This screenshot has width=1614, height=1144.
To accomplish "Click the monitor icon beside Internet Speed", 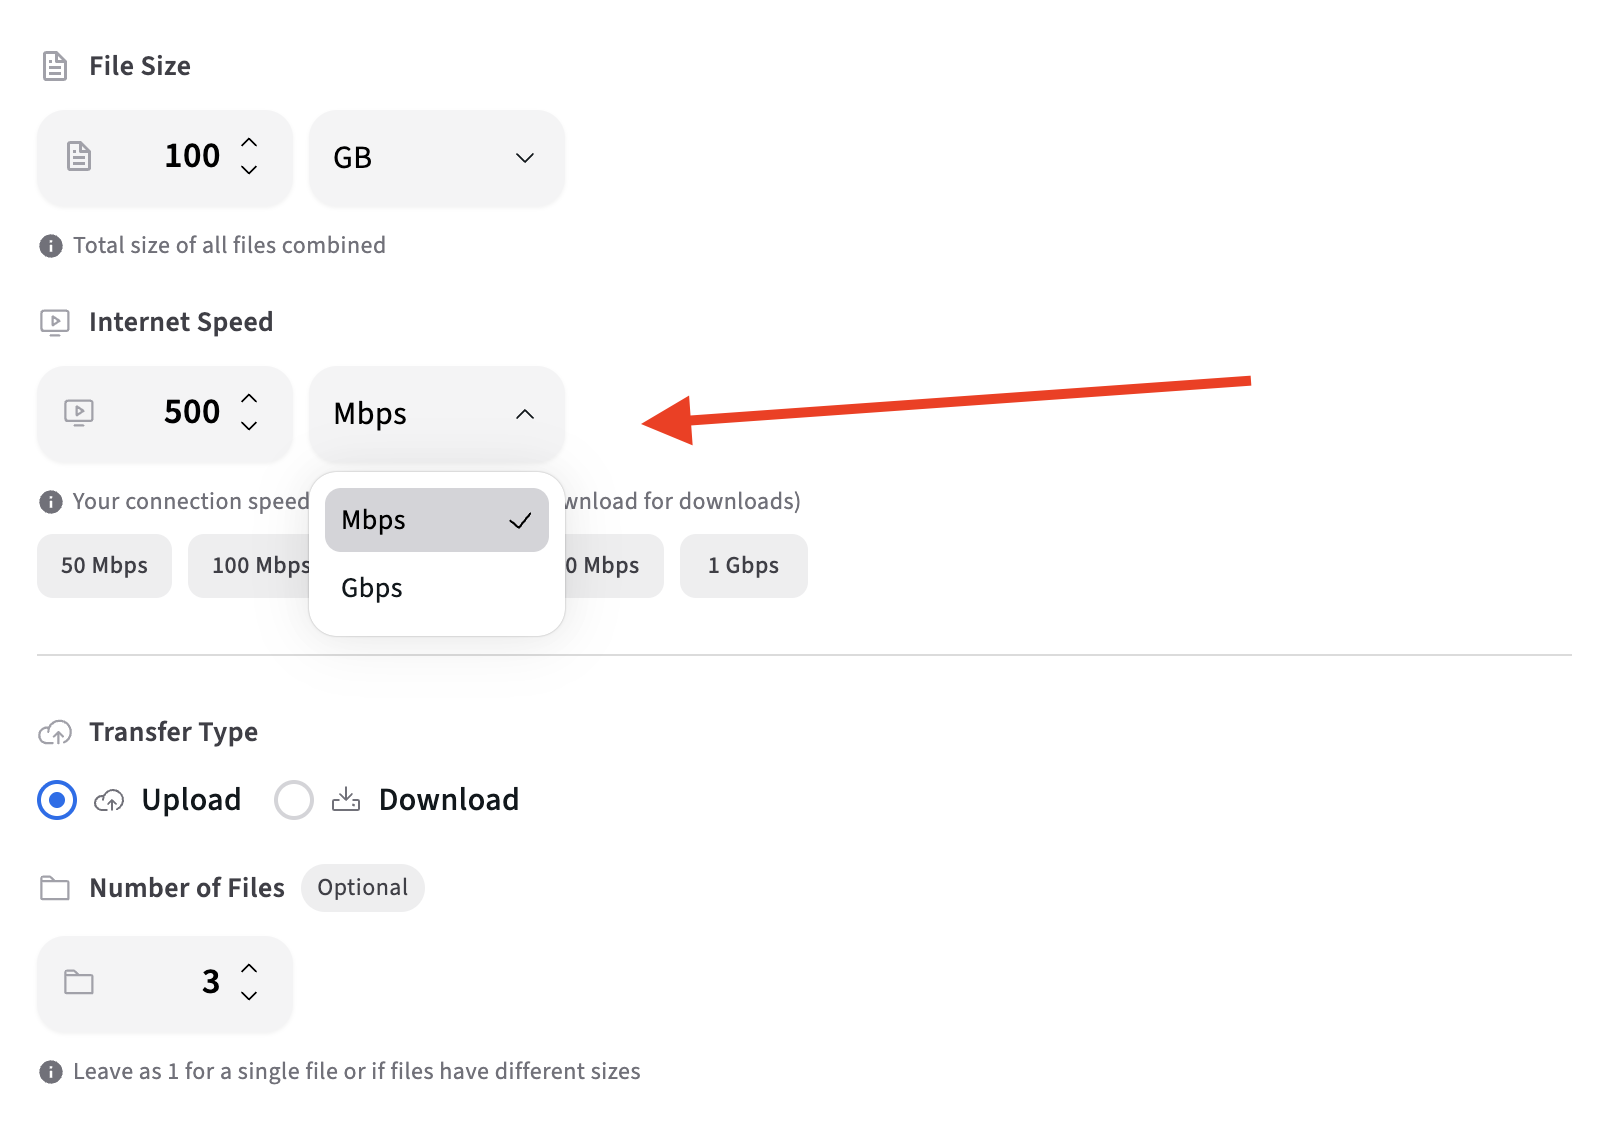I will point(55,321).
